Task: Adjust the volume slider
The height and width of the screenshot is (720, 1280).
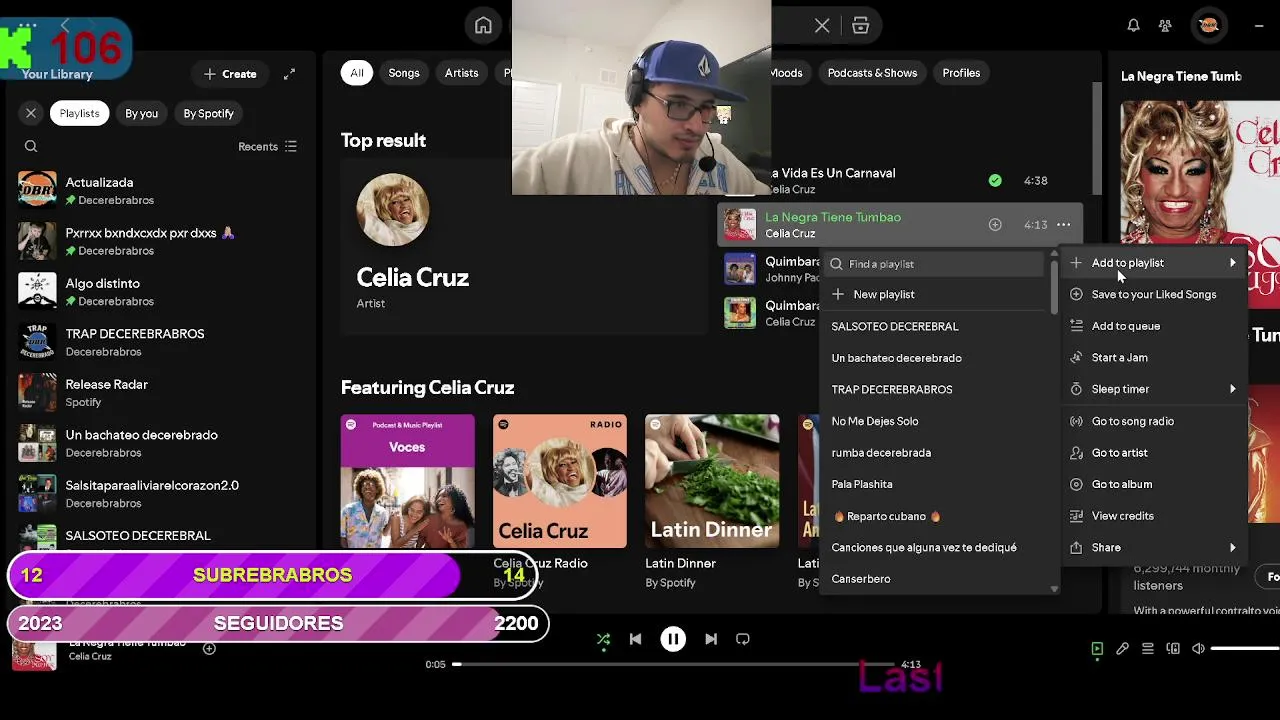Action: tap(1245, 649)
